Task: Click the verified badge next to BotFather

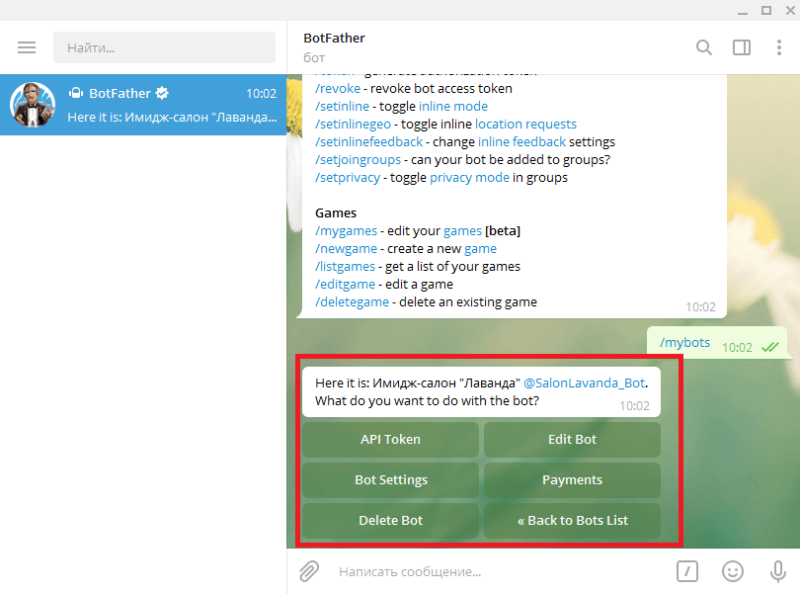Action: (x=162, y=93)
